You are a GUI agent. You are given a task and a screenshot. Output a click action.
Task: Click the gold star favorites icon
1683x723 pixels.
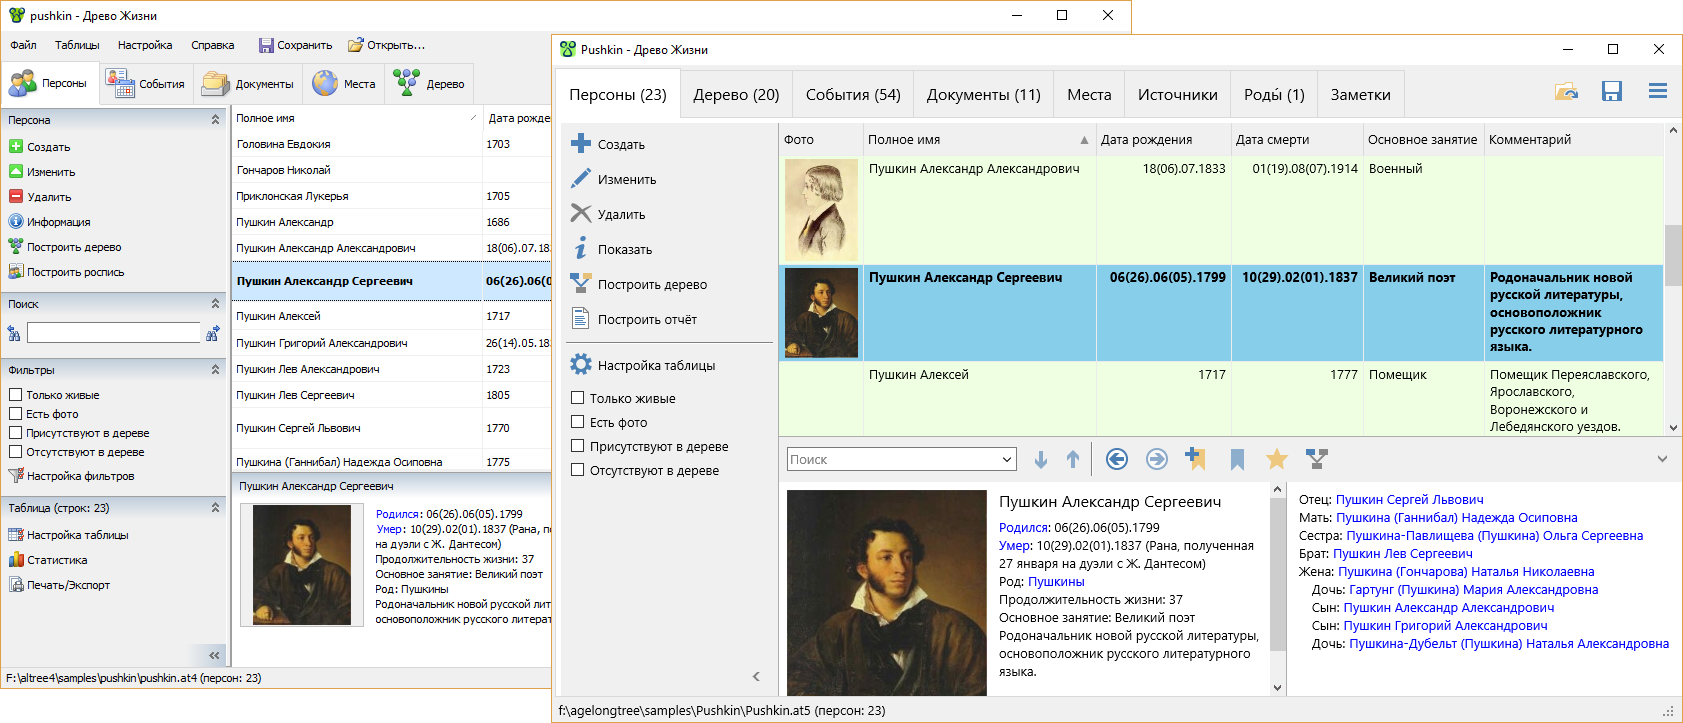pyautogui.click(x=1276, y=459)
